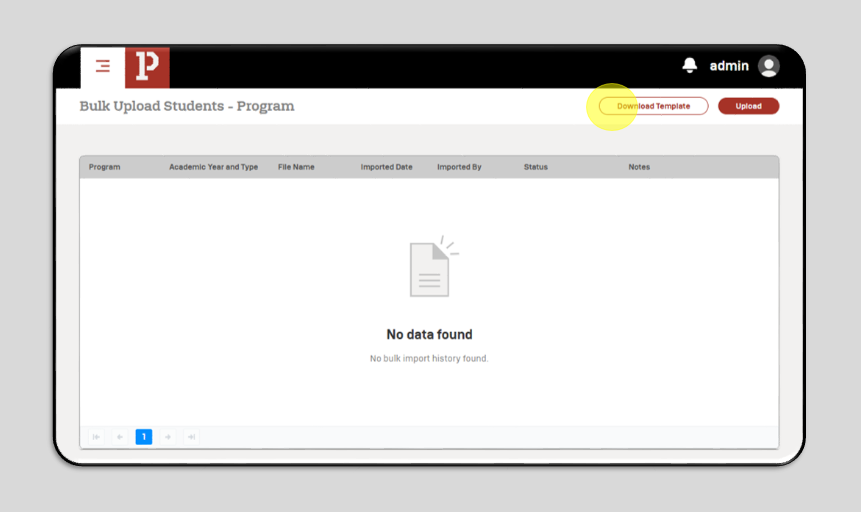This screenshot has width=861, height=512.
Task: Select page 1 in pagination
Action: point(144,437)
